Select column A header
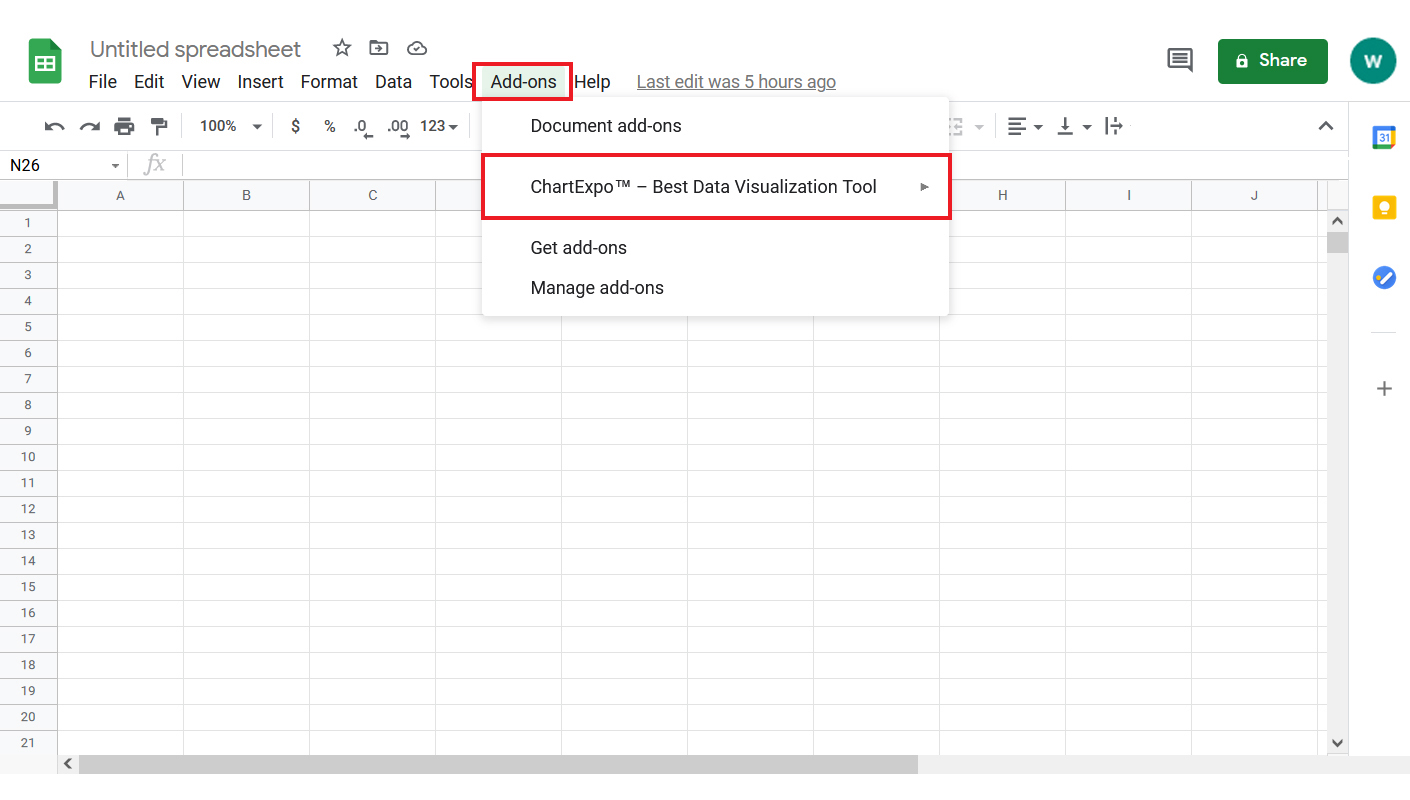 point(121,196)
